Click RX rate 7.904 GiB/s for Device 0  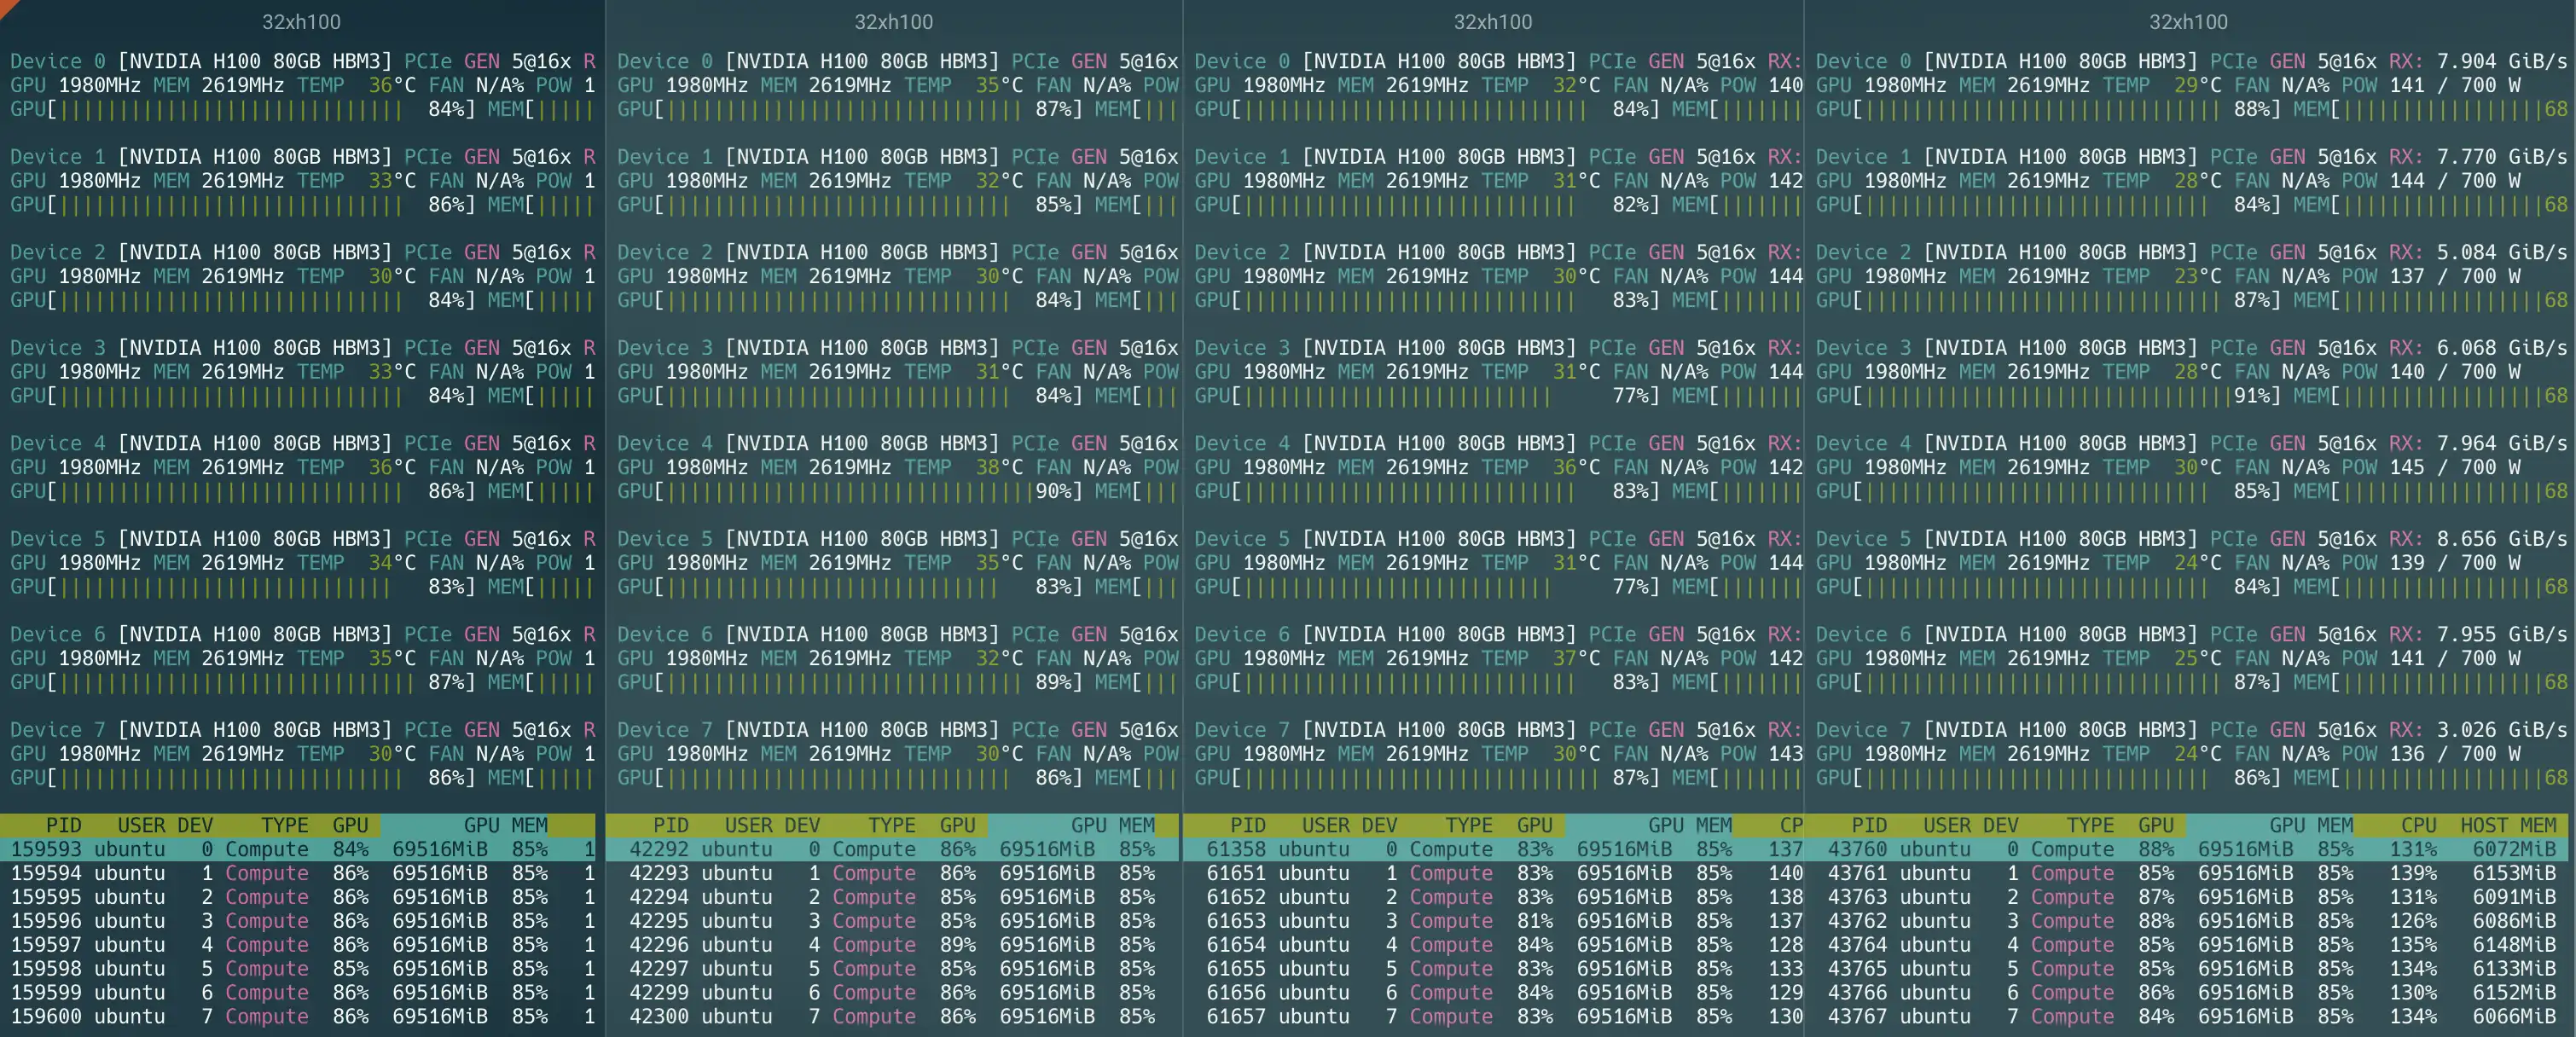(2501, 61)
